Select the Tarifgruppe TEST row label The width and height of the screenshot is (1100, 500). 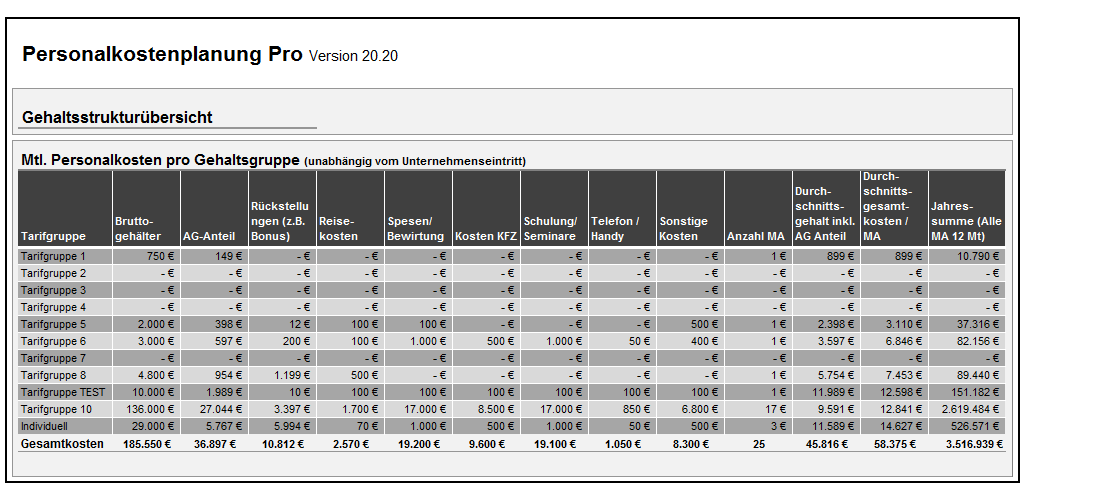[62, 392]
